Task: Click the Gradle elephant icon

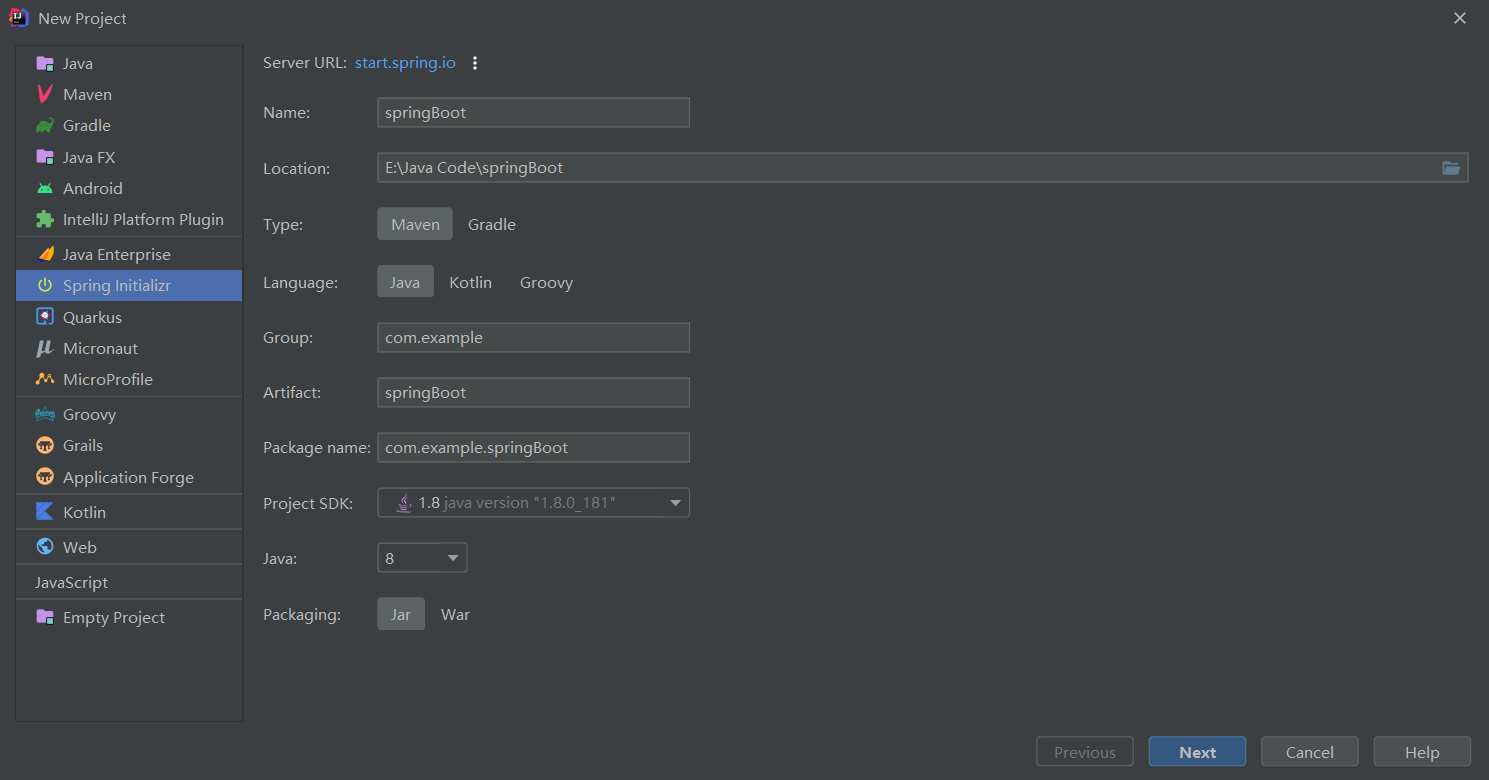Action: [44, 126]
